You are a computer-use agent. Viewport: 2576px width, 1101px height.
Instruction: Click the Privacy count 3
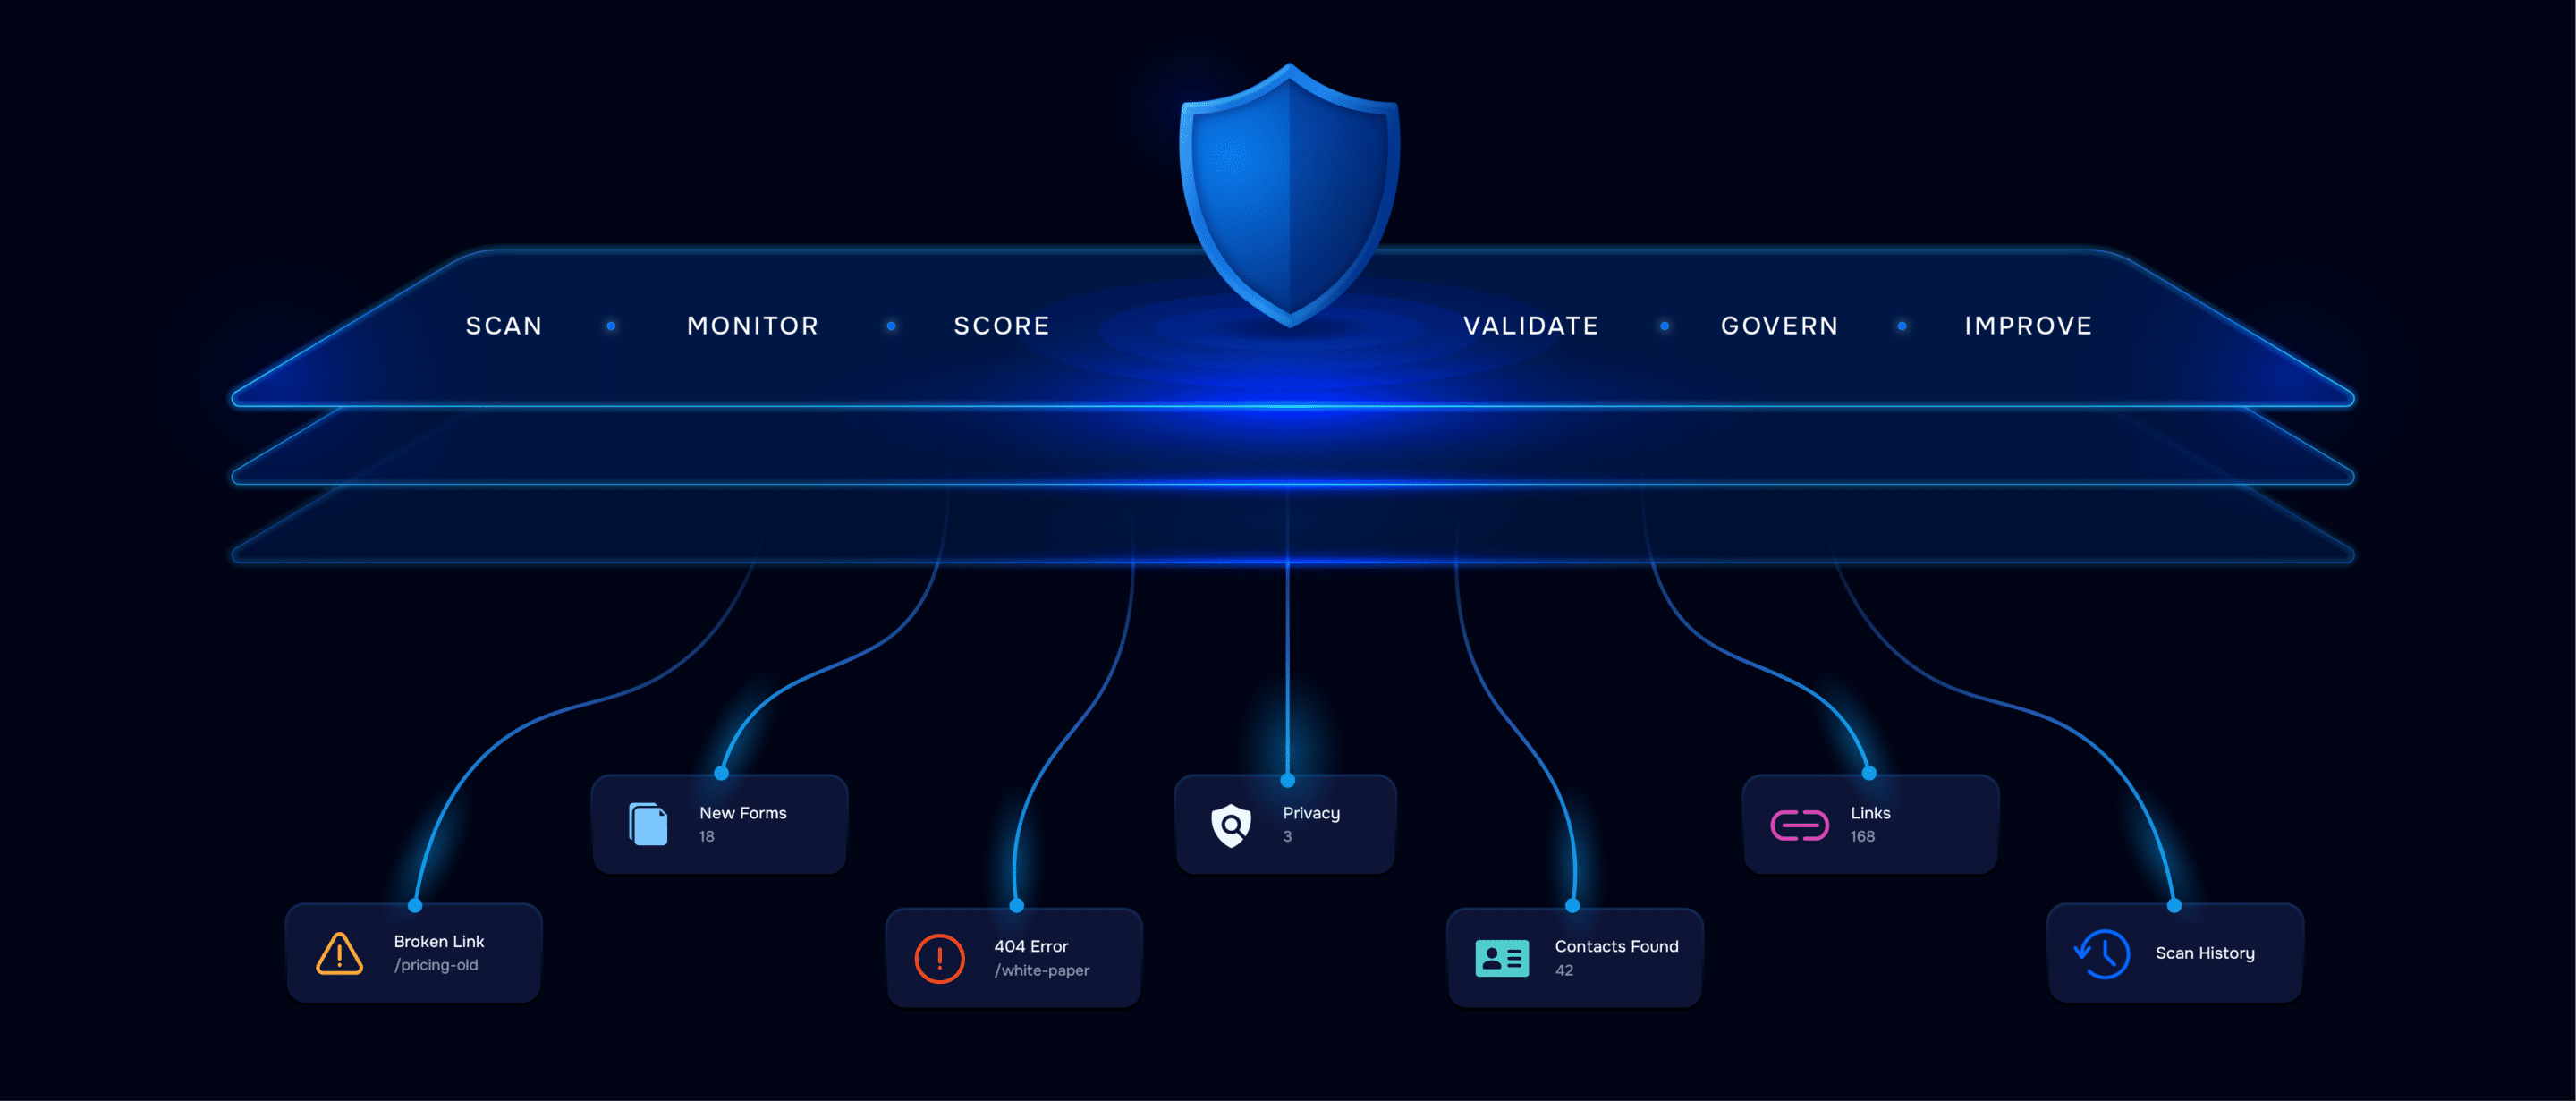click(x=1287, y=836)
